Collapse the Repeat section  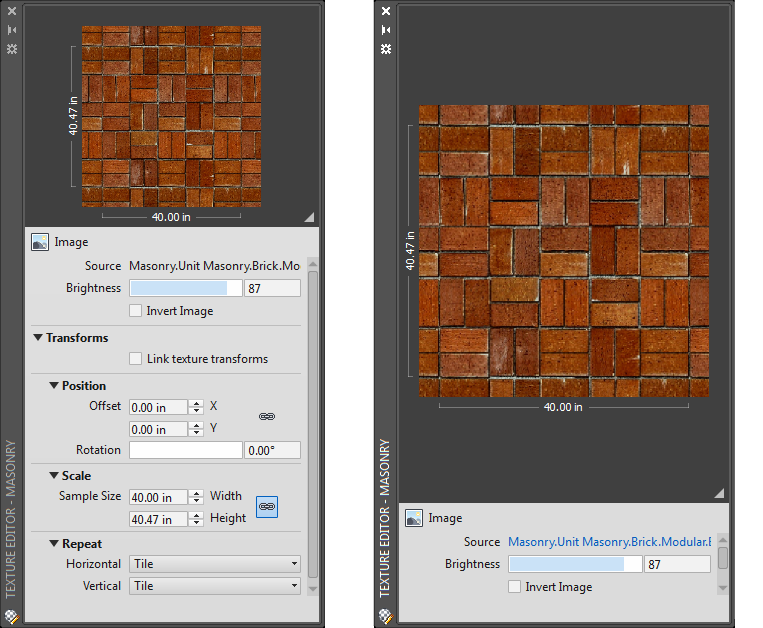click(54, 544)
